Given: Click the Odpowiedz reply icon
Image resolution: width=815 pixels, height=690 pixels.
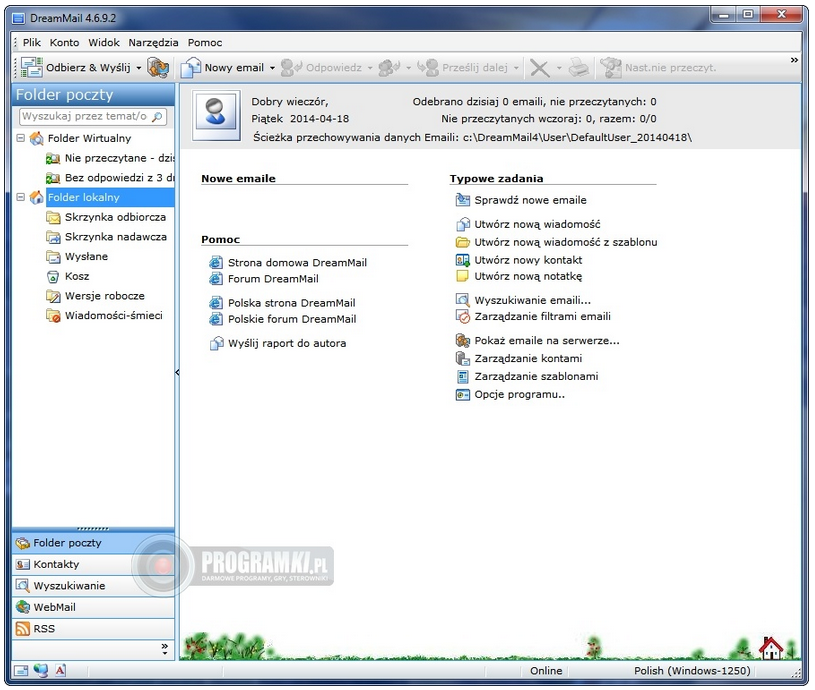Looking at the screenshot, I should tap(291, 68).
